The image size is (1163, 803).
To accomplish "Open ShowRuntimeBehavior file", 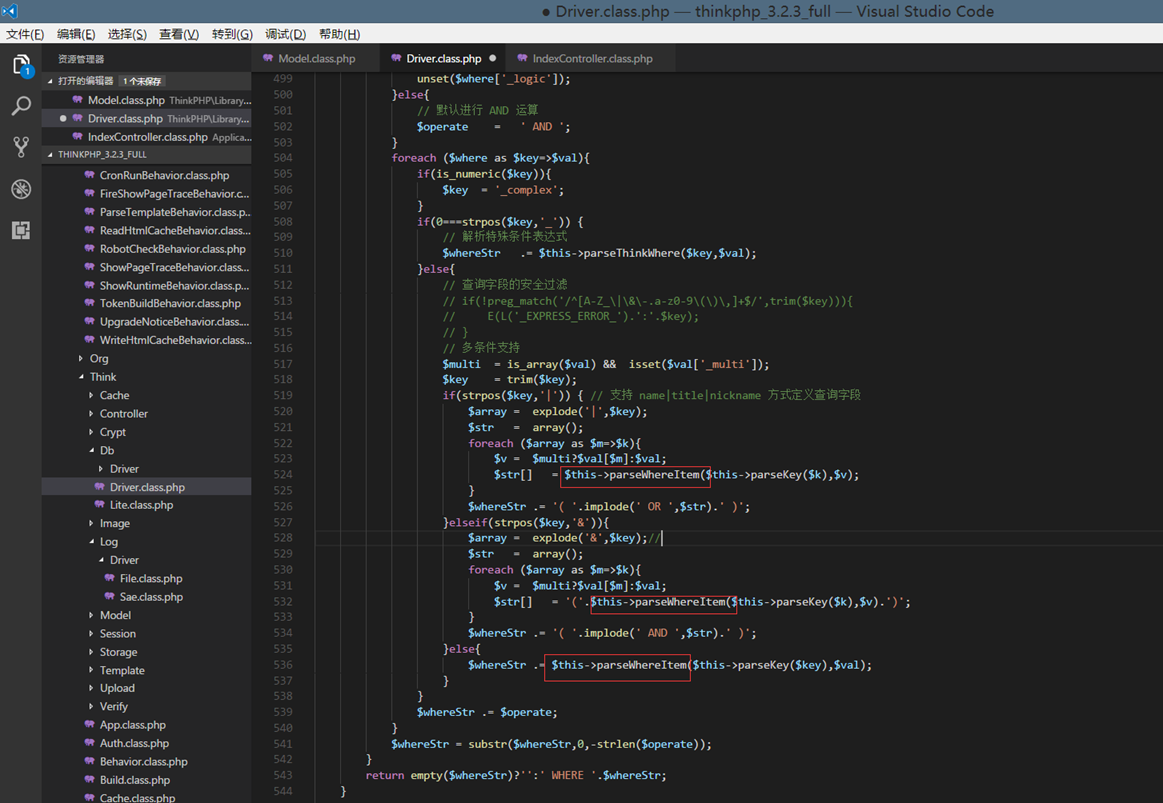I will coord(147,285).
